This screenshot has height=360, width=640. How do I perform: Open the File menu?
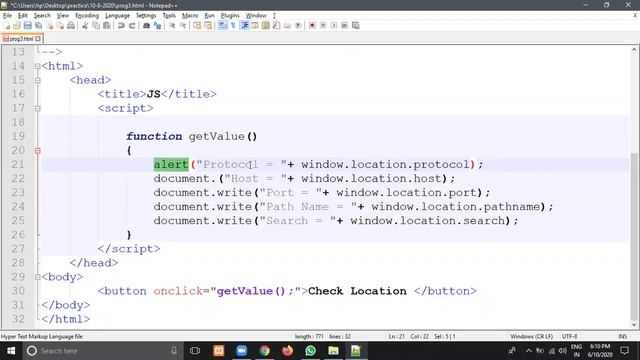click(7, 16)
